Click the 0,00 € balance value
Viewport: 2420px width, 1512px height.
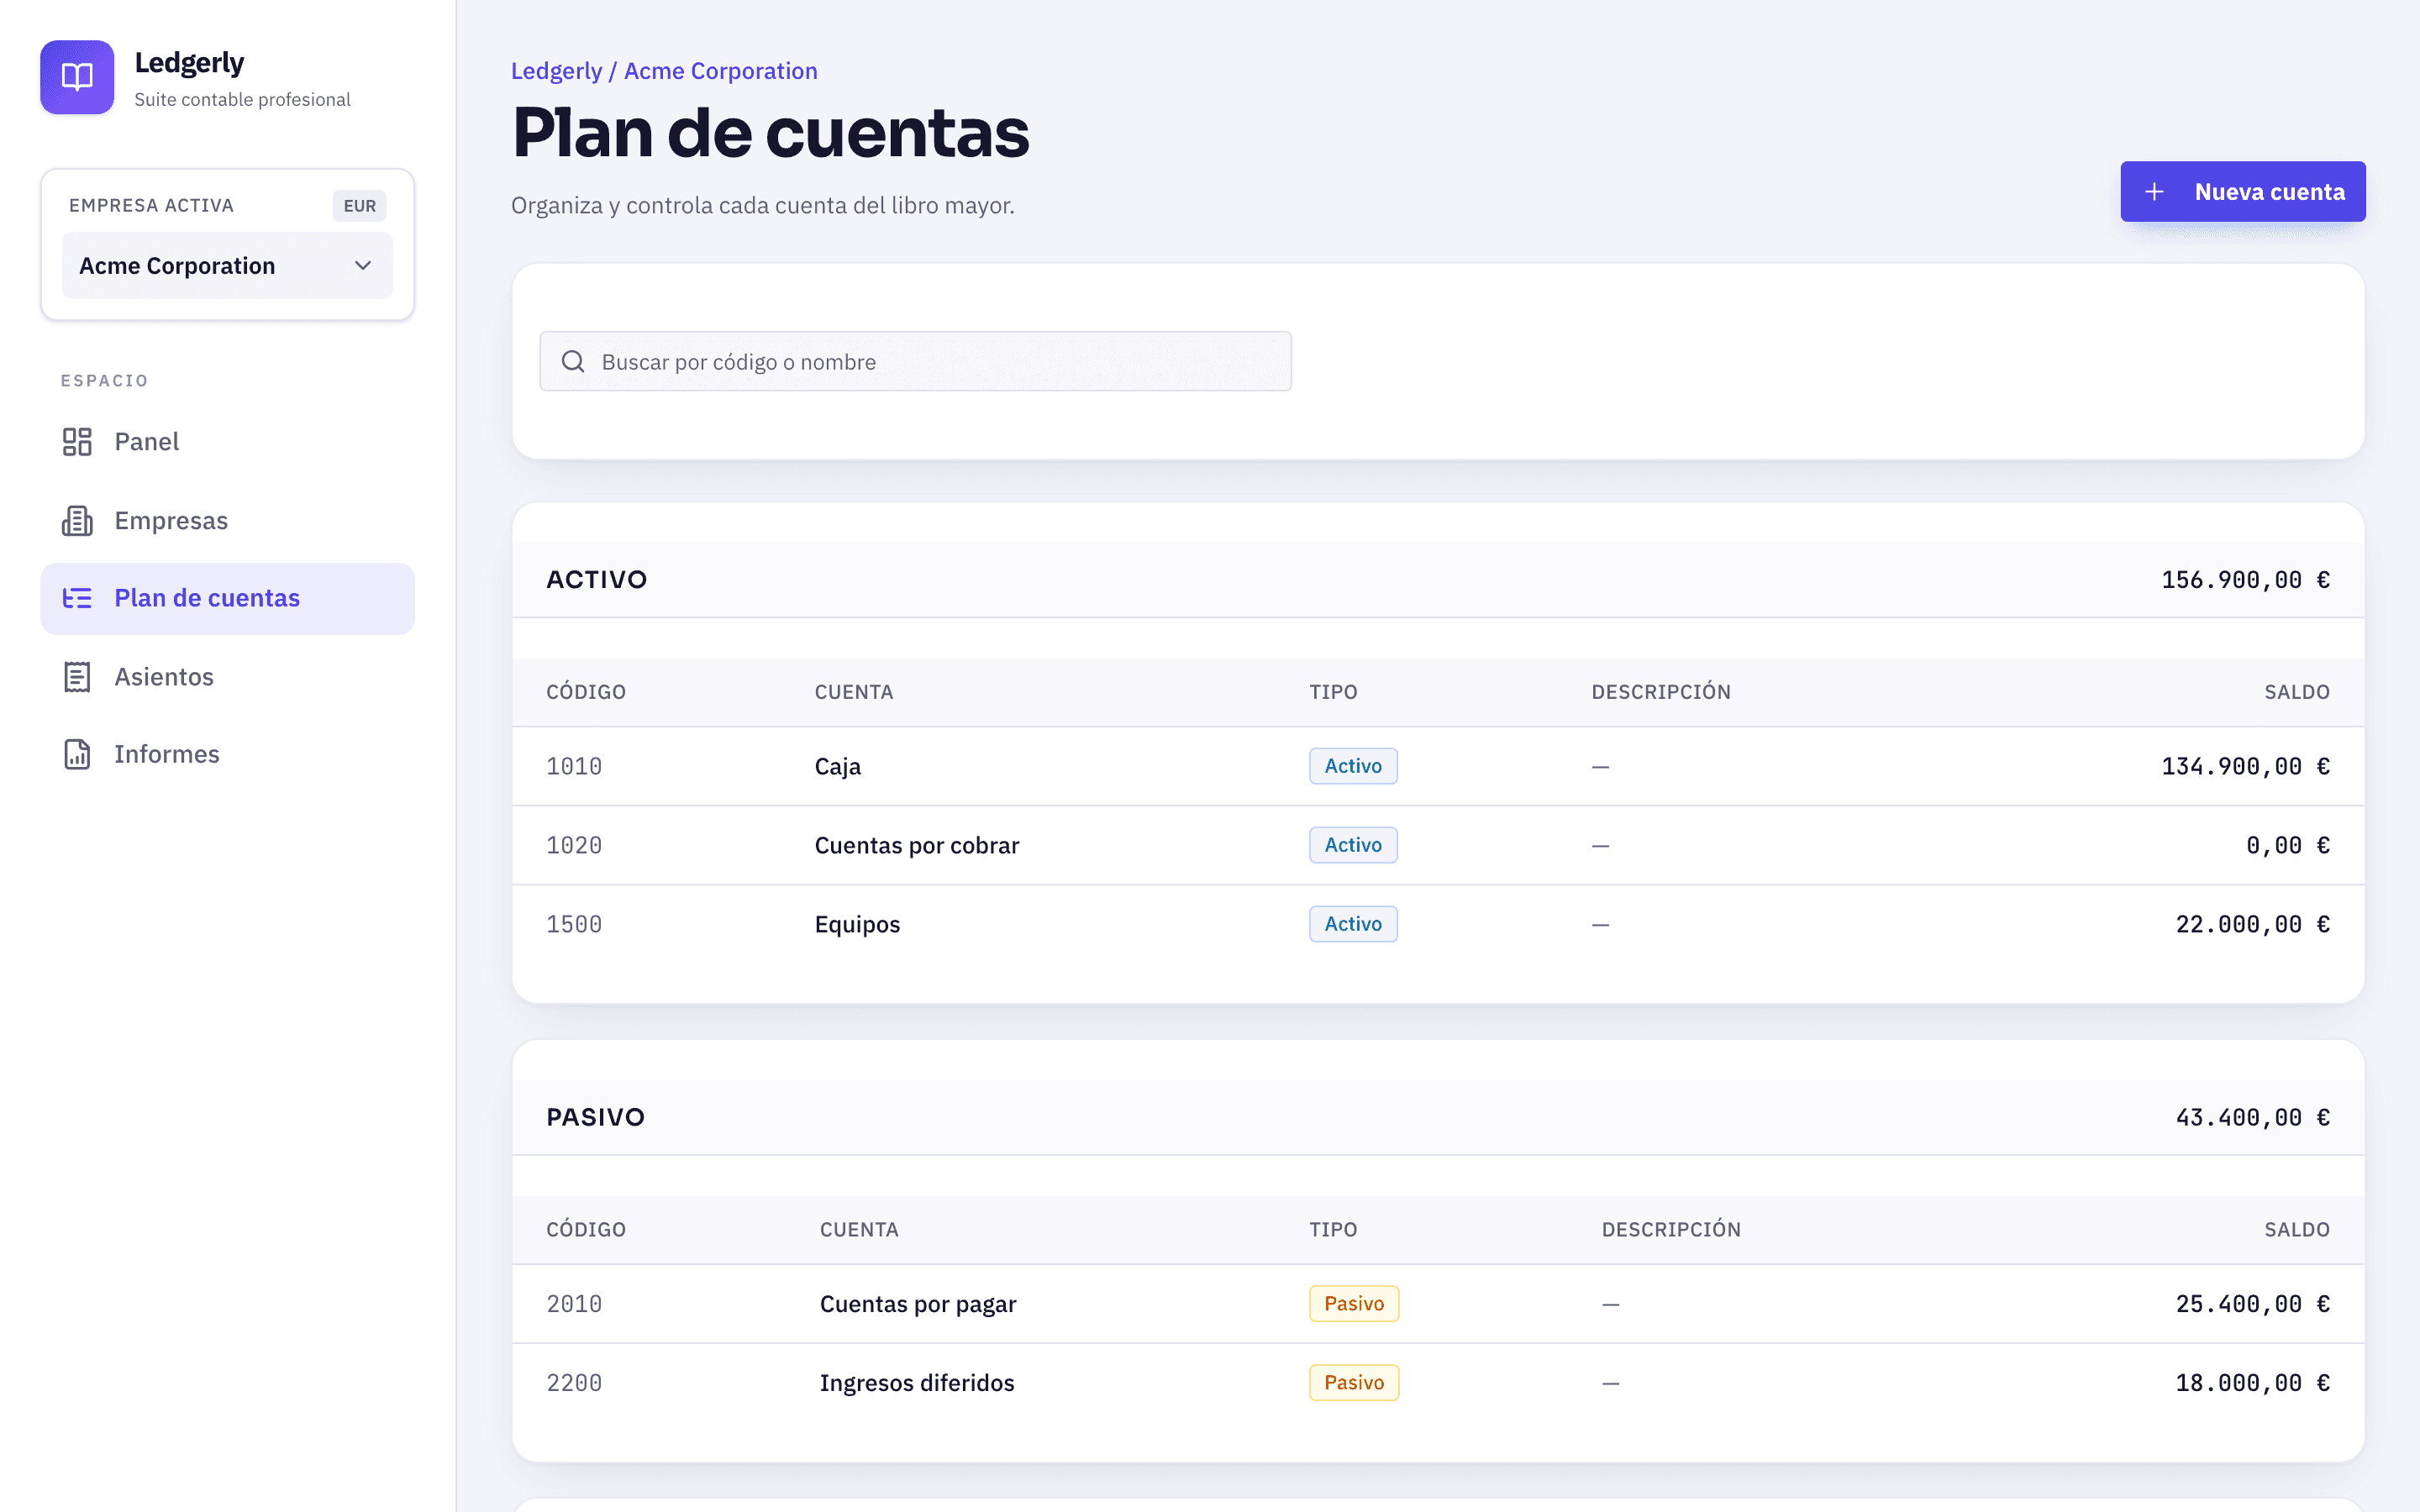coord(2287,845)
